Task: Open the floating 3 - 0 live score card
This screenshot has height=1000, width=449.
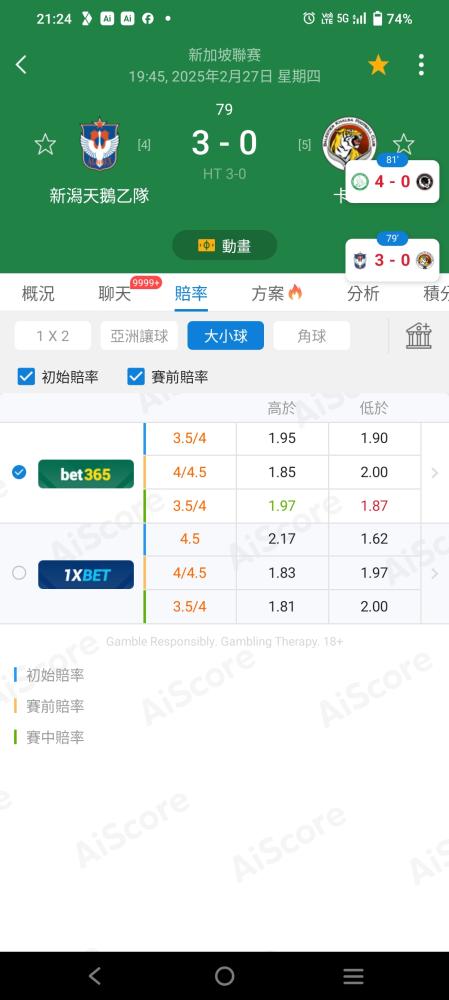Action: tap(392, 260)
